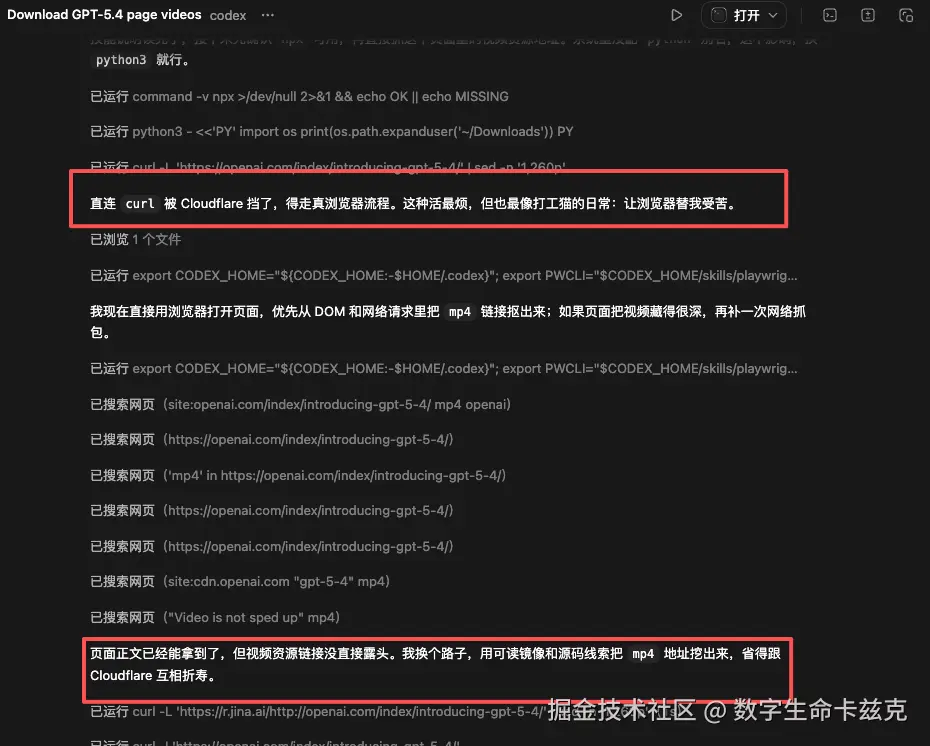Click the message starting 页面正文已经能拿到了
This screenshot has width=930, height=746.
pos(435,665)
